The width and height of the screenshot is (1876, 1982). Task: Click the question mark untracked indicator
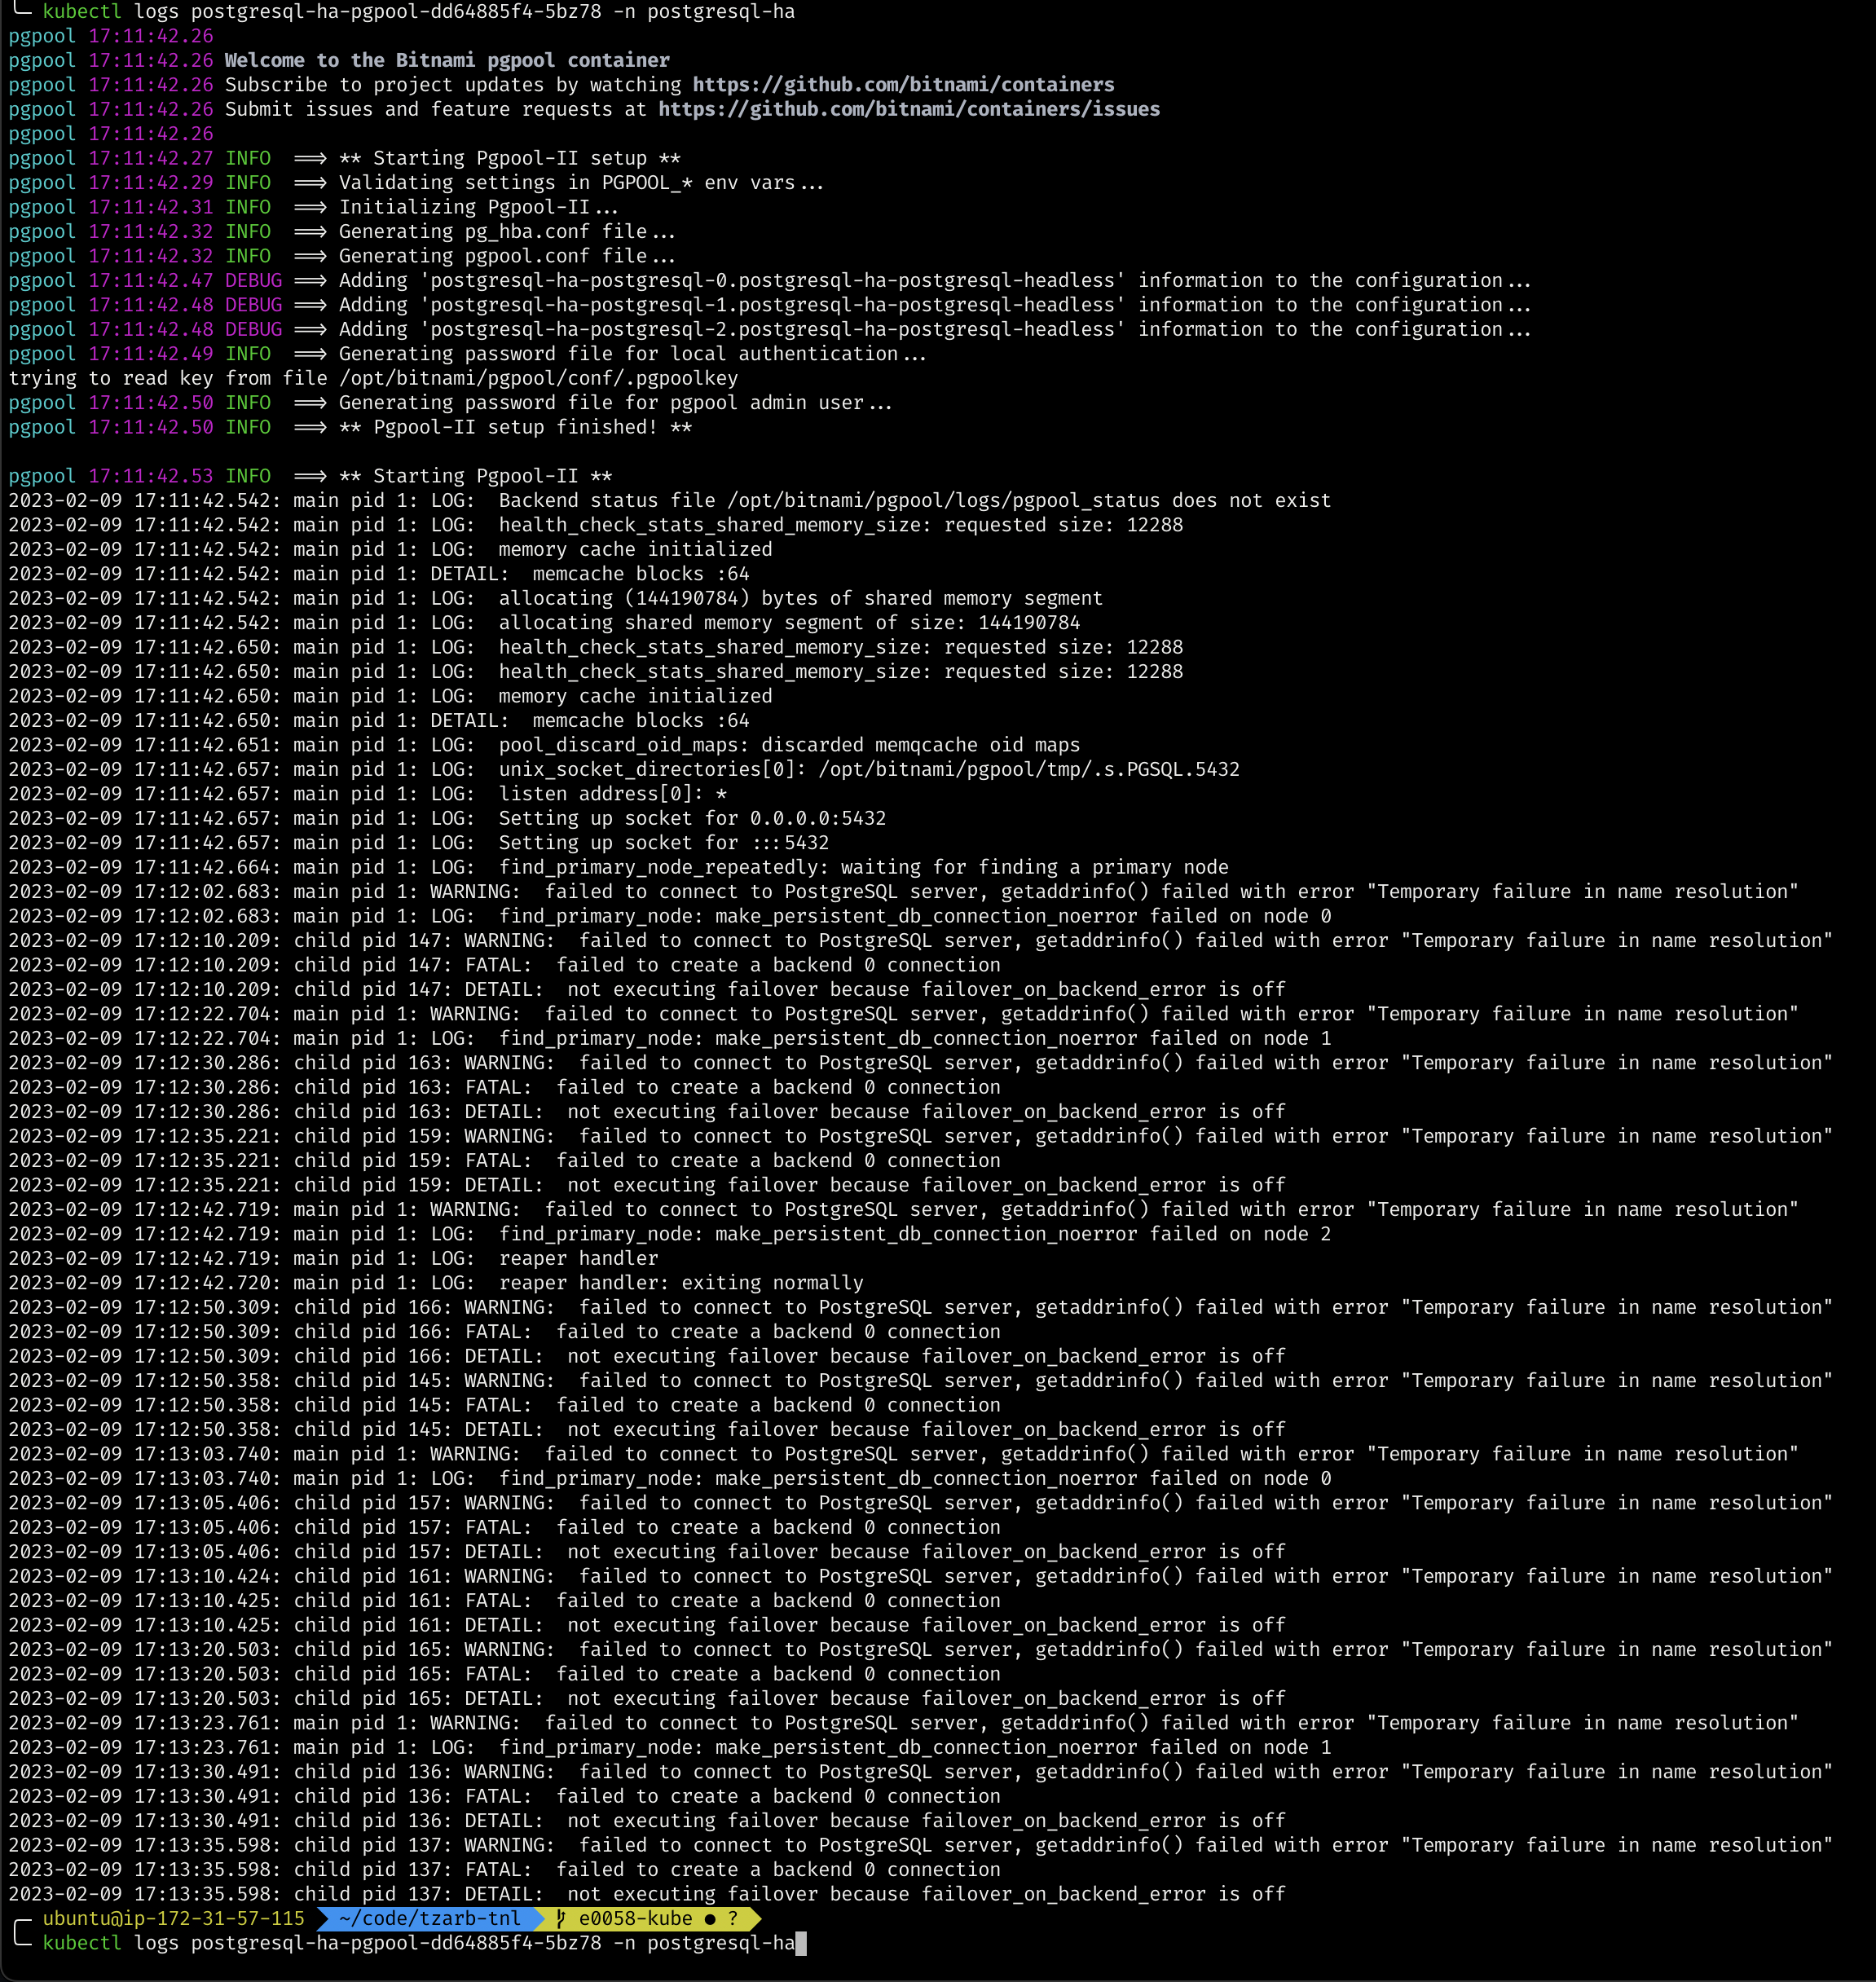click(x=733, y=1918)
